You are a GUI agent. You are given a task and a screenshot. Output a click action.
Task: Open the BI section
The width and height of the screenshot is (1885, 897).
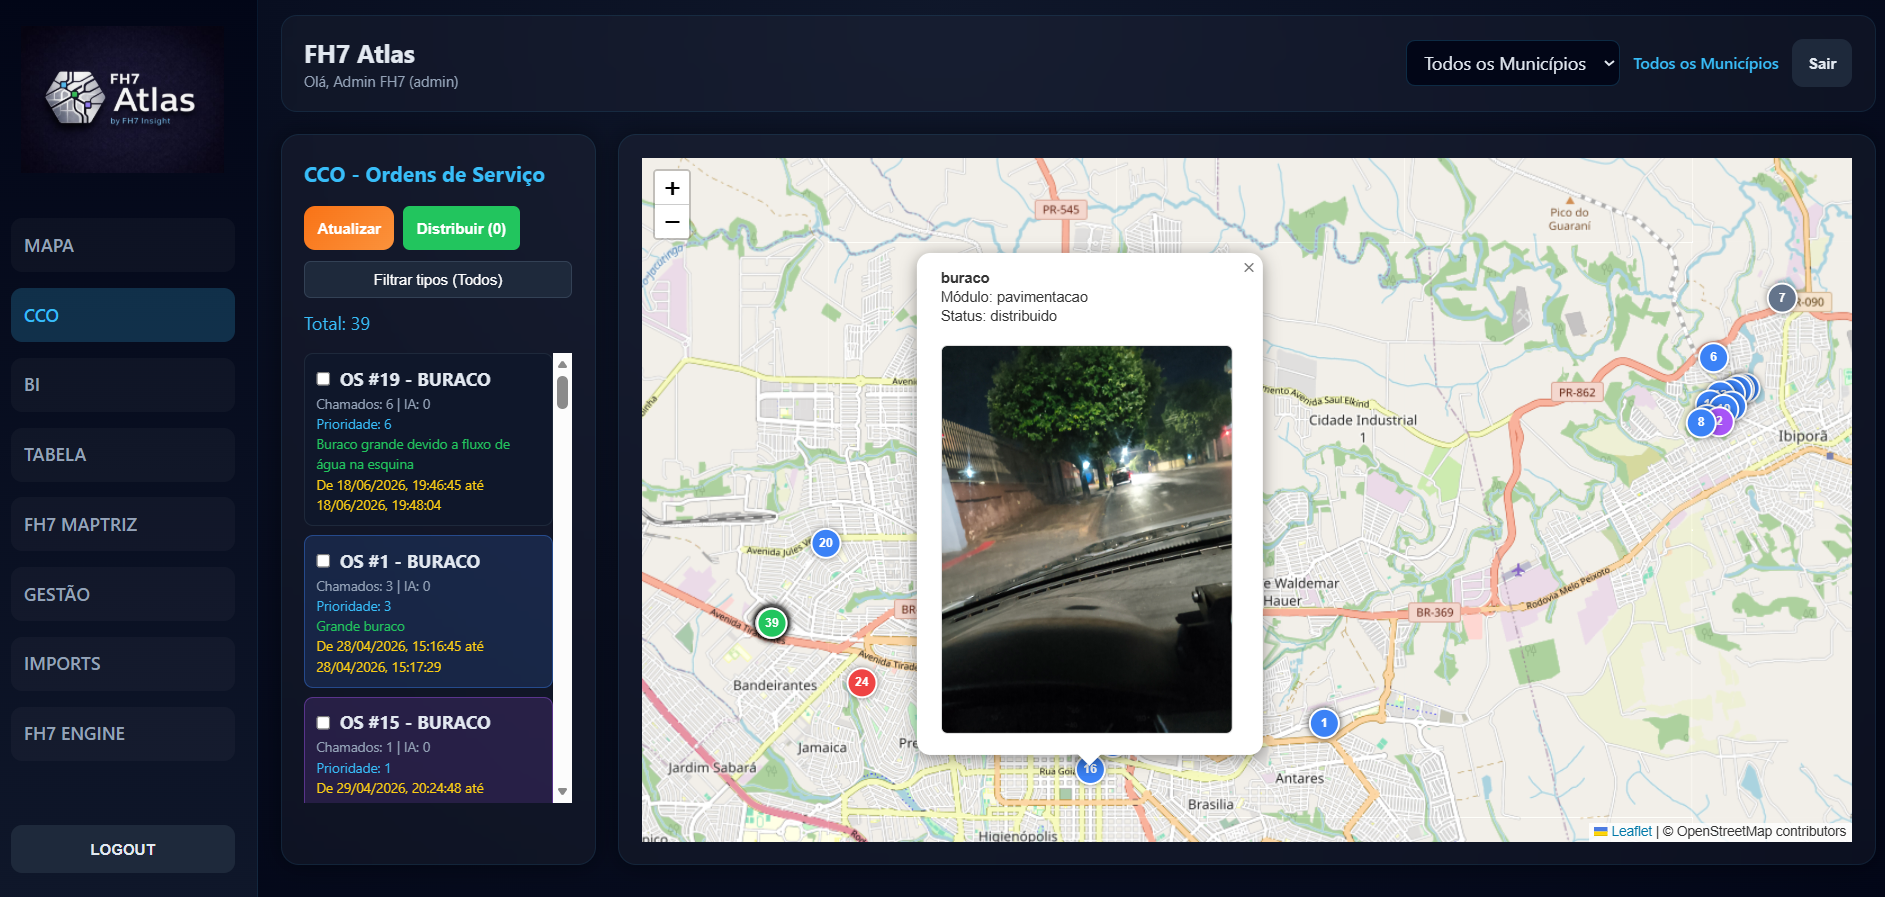pos(123,385)
